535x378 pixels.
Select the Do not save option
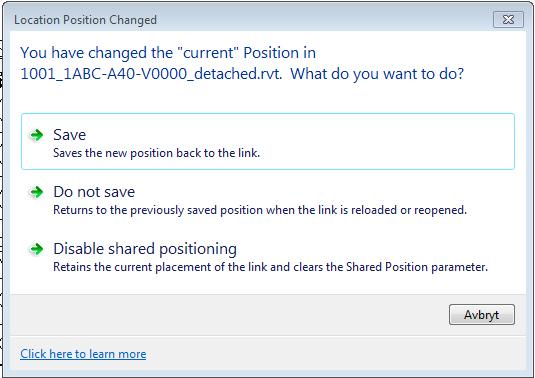tap(268, 199)
